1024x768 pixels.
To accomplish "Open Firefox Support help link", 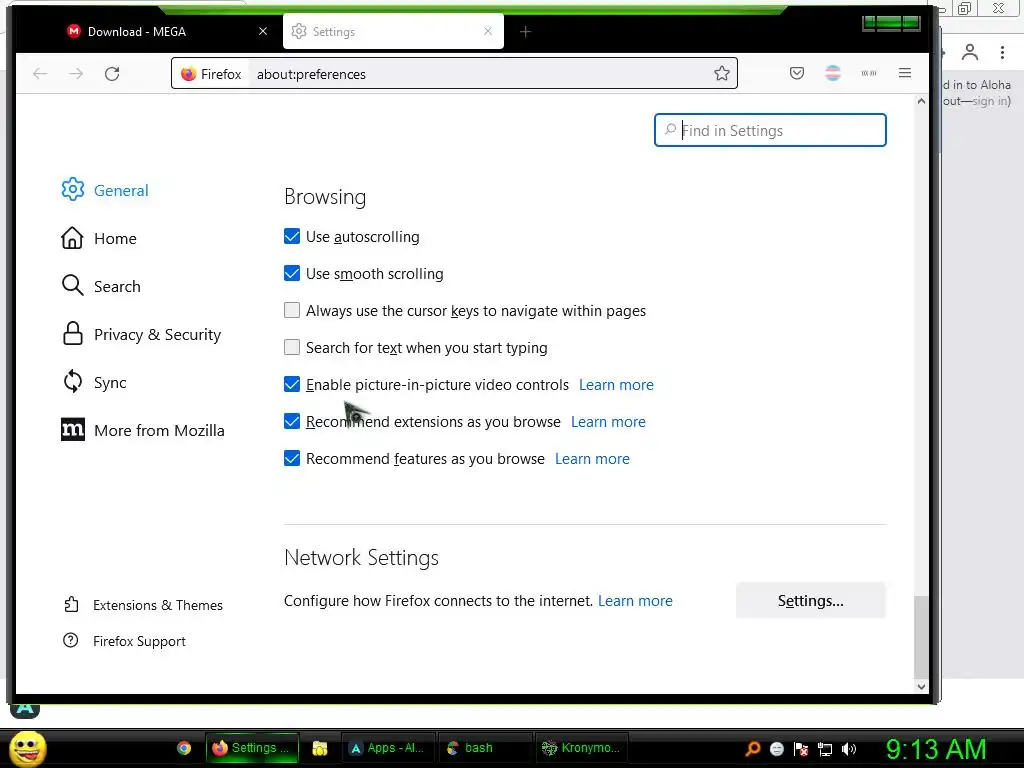I will click(124, 641).
